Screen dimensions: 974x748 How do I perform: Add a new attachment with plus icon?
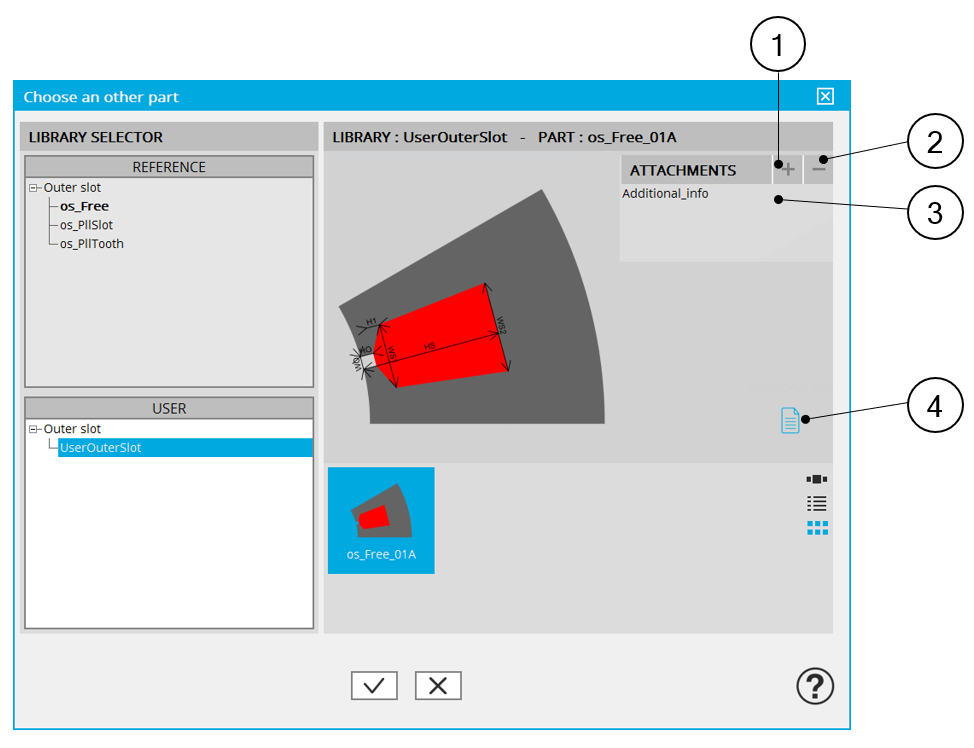click(787, 170)
